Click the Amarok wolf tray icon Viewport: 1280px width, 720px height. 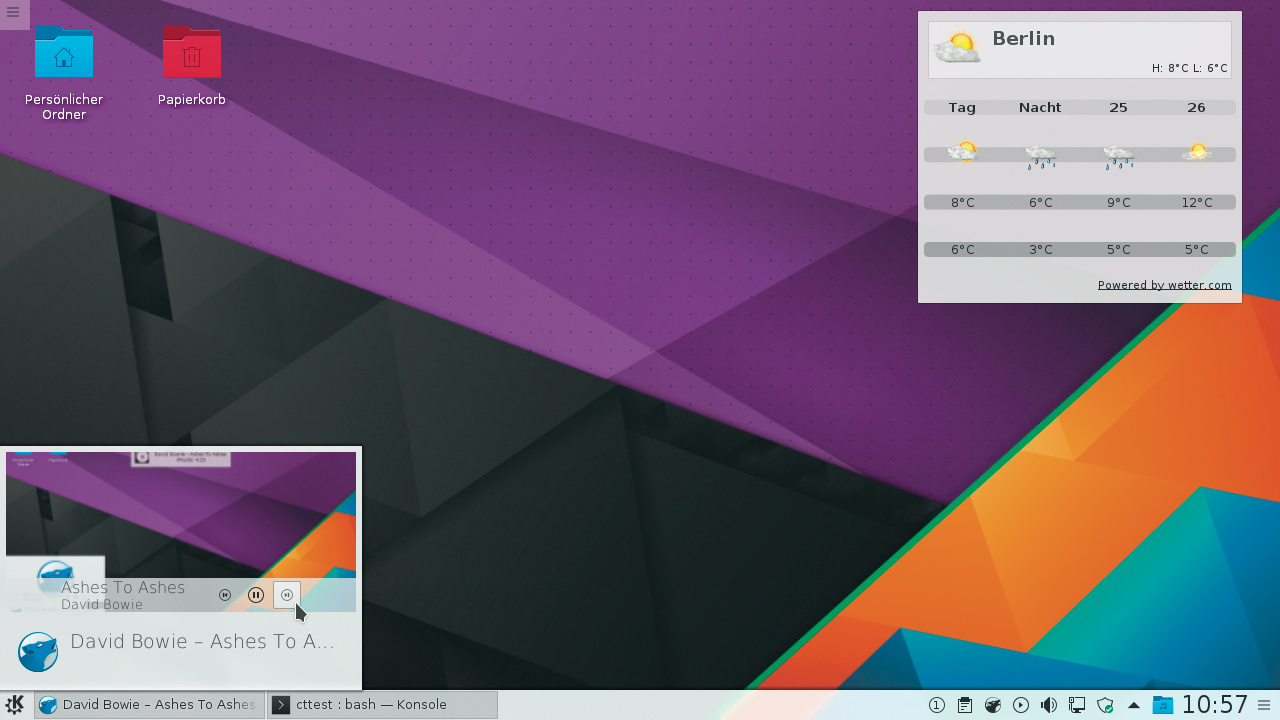pos(993,705)
